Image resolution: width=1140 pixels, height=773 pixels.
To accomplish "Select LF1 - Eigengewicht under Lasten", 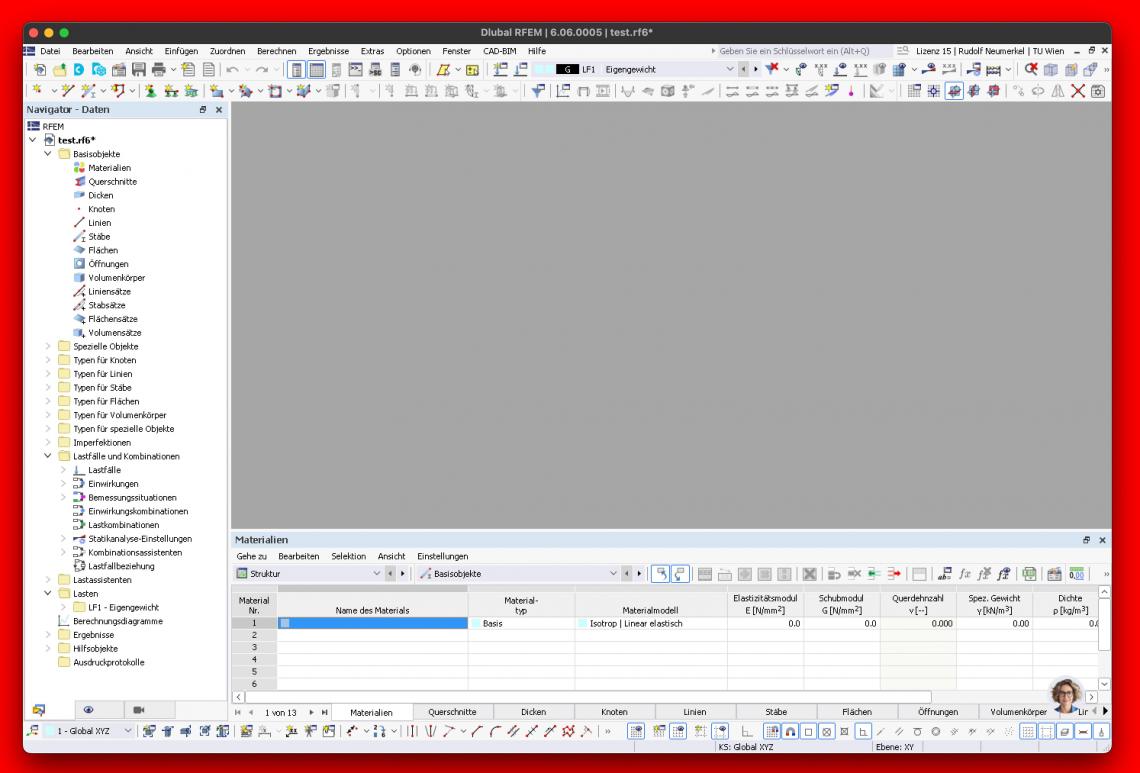I will click(124, 607).
